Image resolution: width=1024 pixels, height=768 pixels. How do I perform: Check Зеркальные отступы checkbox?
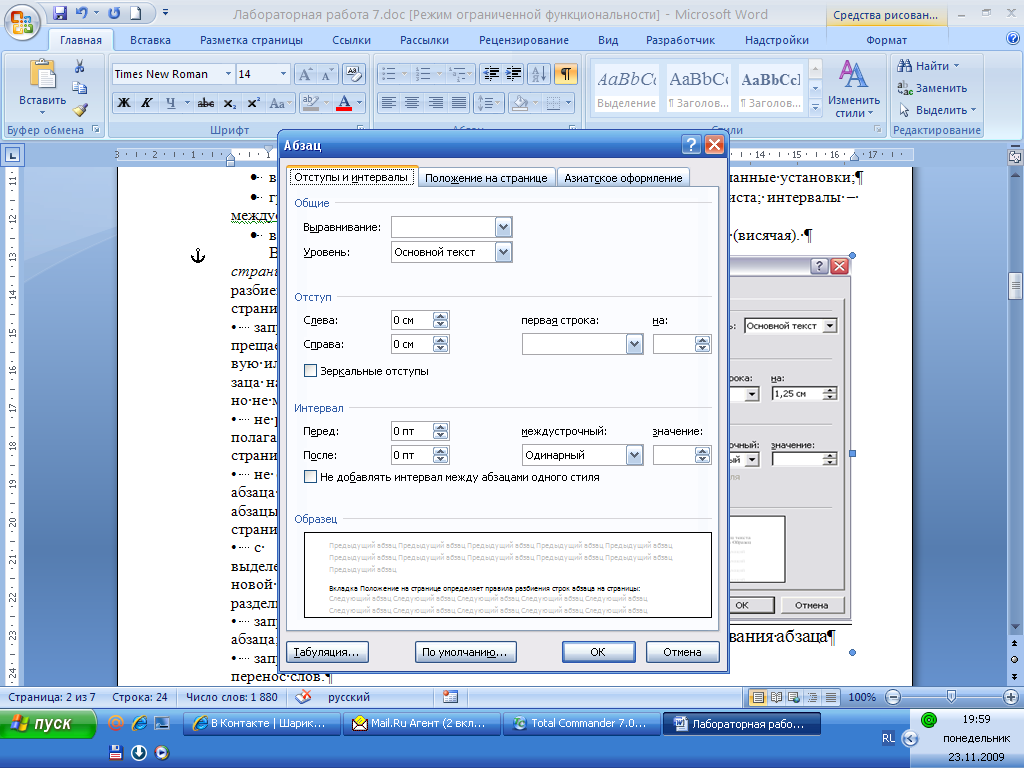(311, 371)
